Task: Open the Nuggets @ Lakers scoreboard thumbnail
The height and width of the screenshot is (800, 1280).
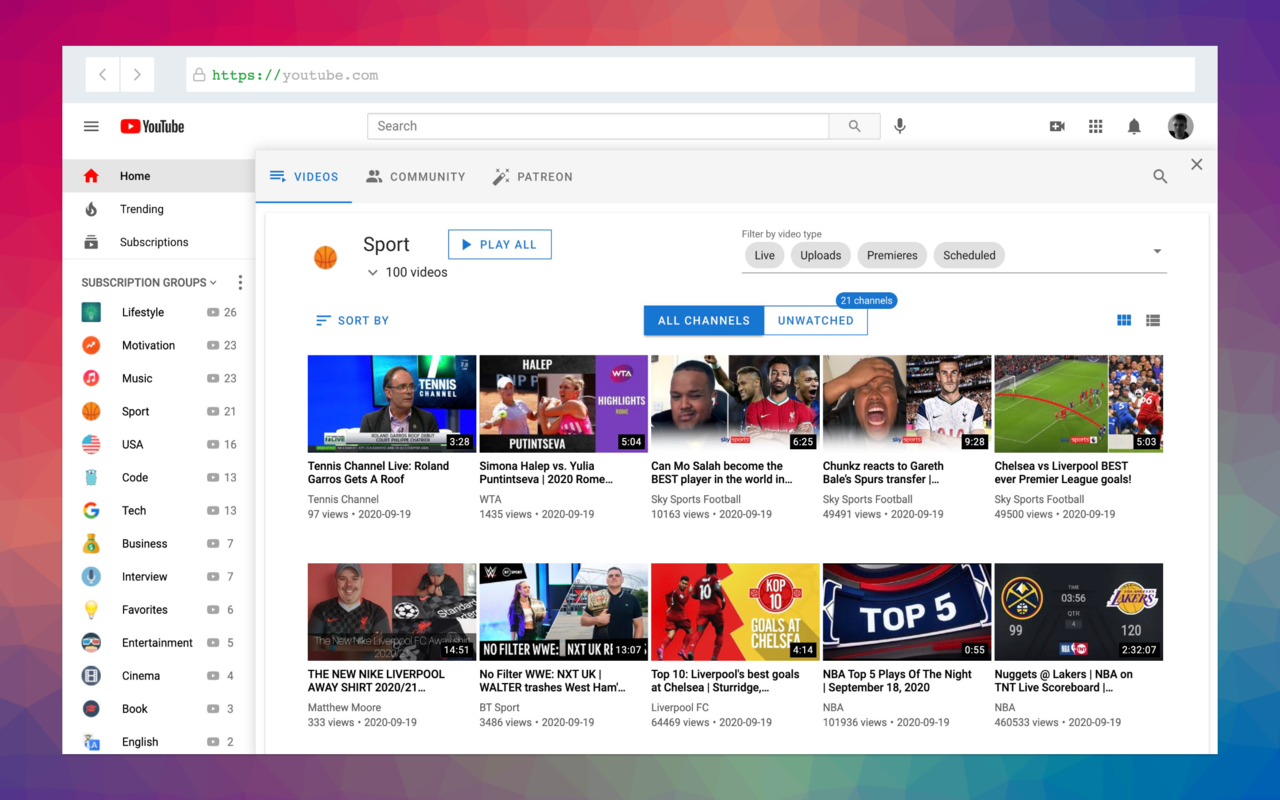Action: [1079, 612]
